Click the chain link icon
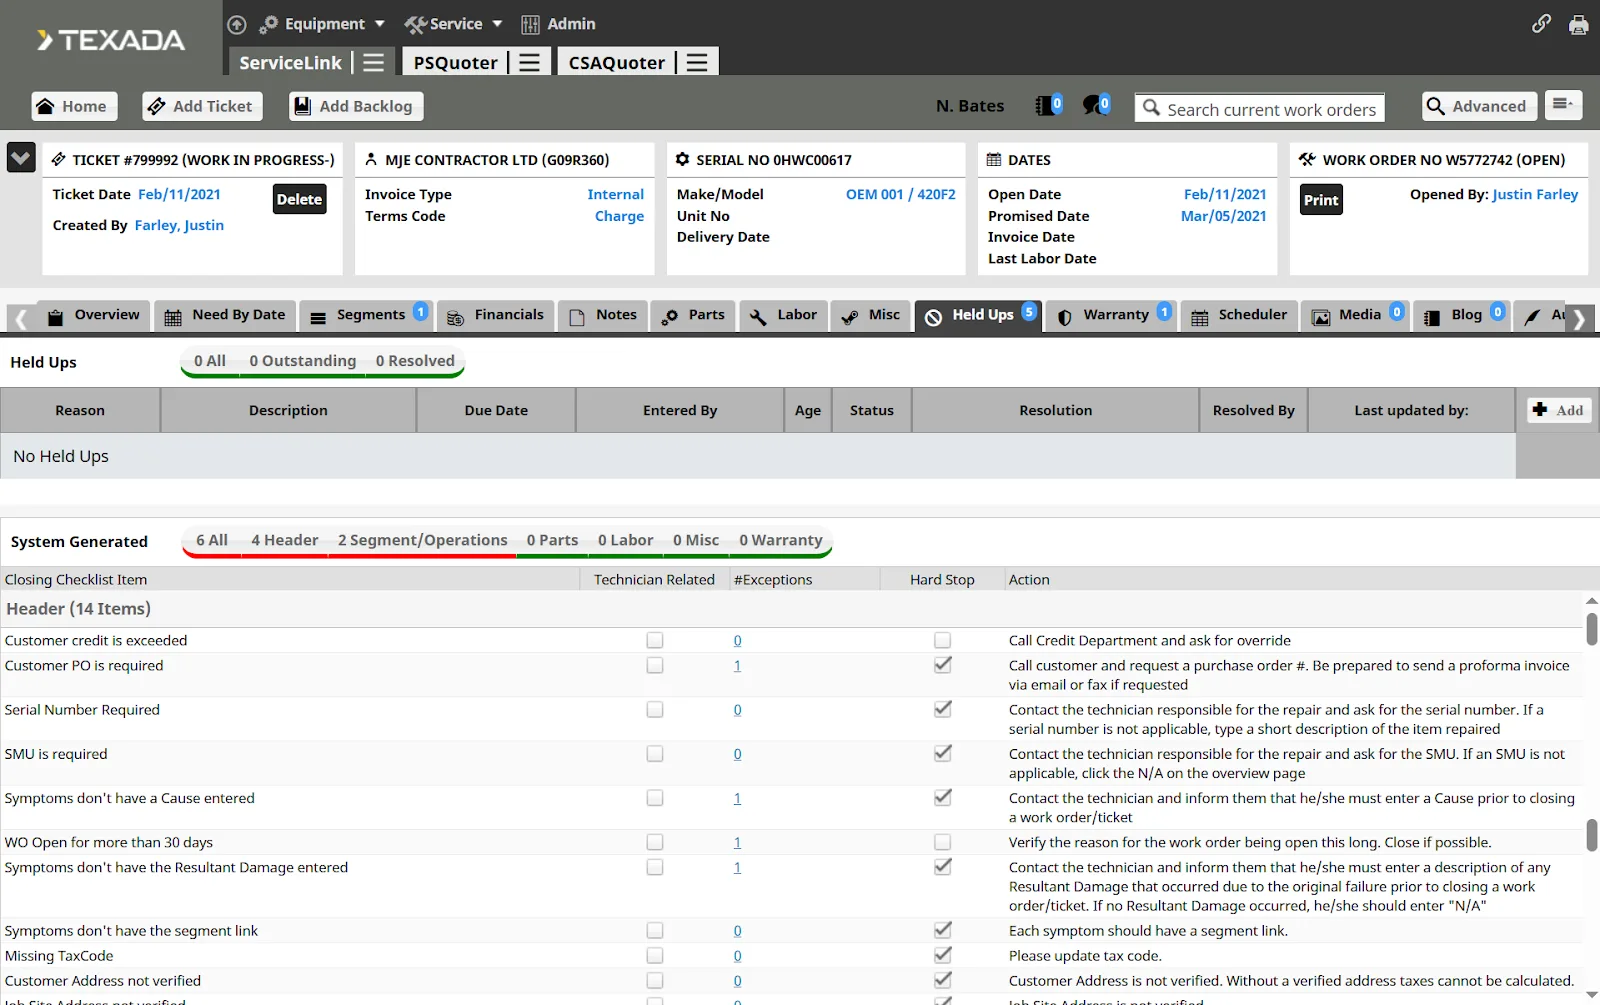The width and height of the screenshot is (1600, 1005). [x=1541, y=24]
